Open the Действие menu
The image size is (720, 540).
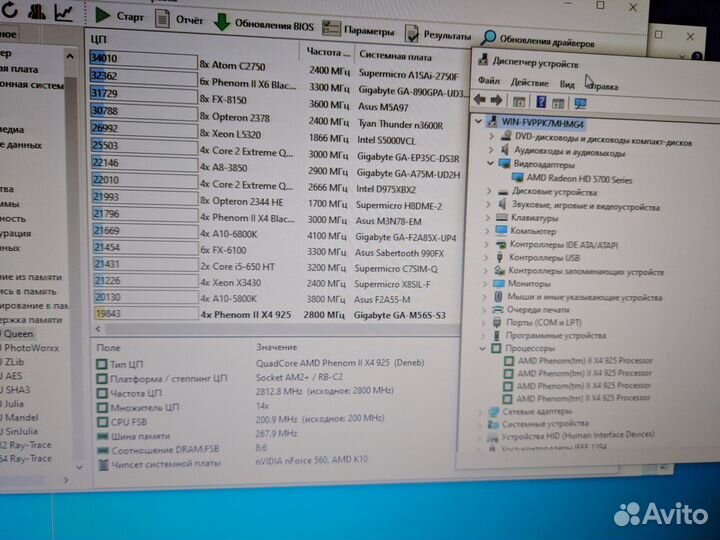pyautogui.click(x=529, y=82)
